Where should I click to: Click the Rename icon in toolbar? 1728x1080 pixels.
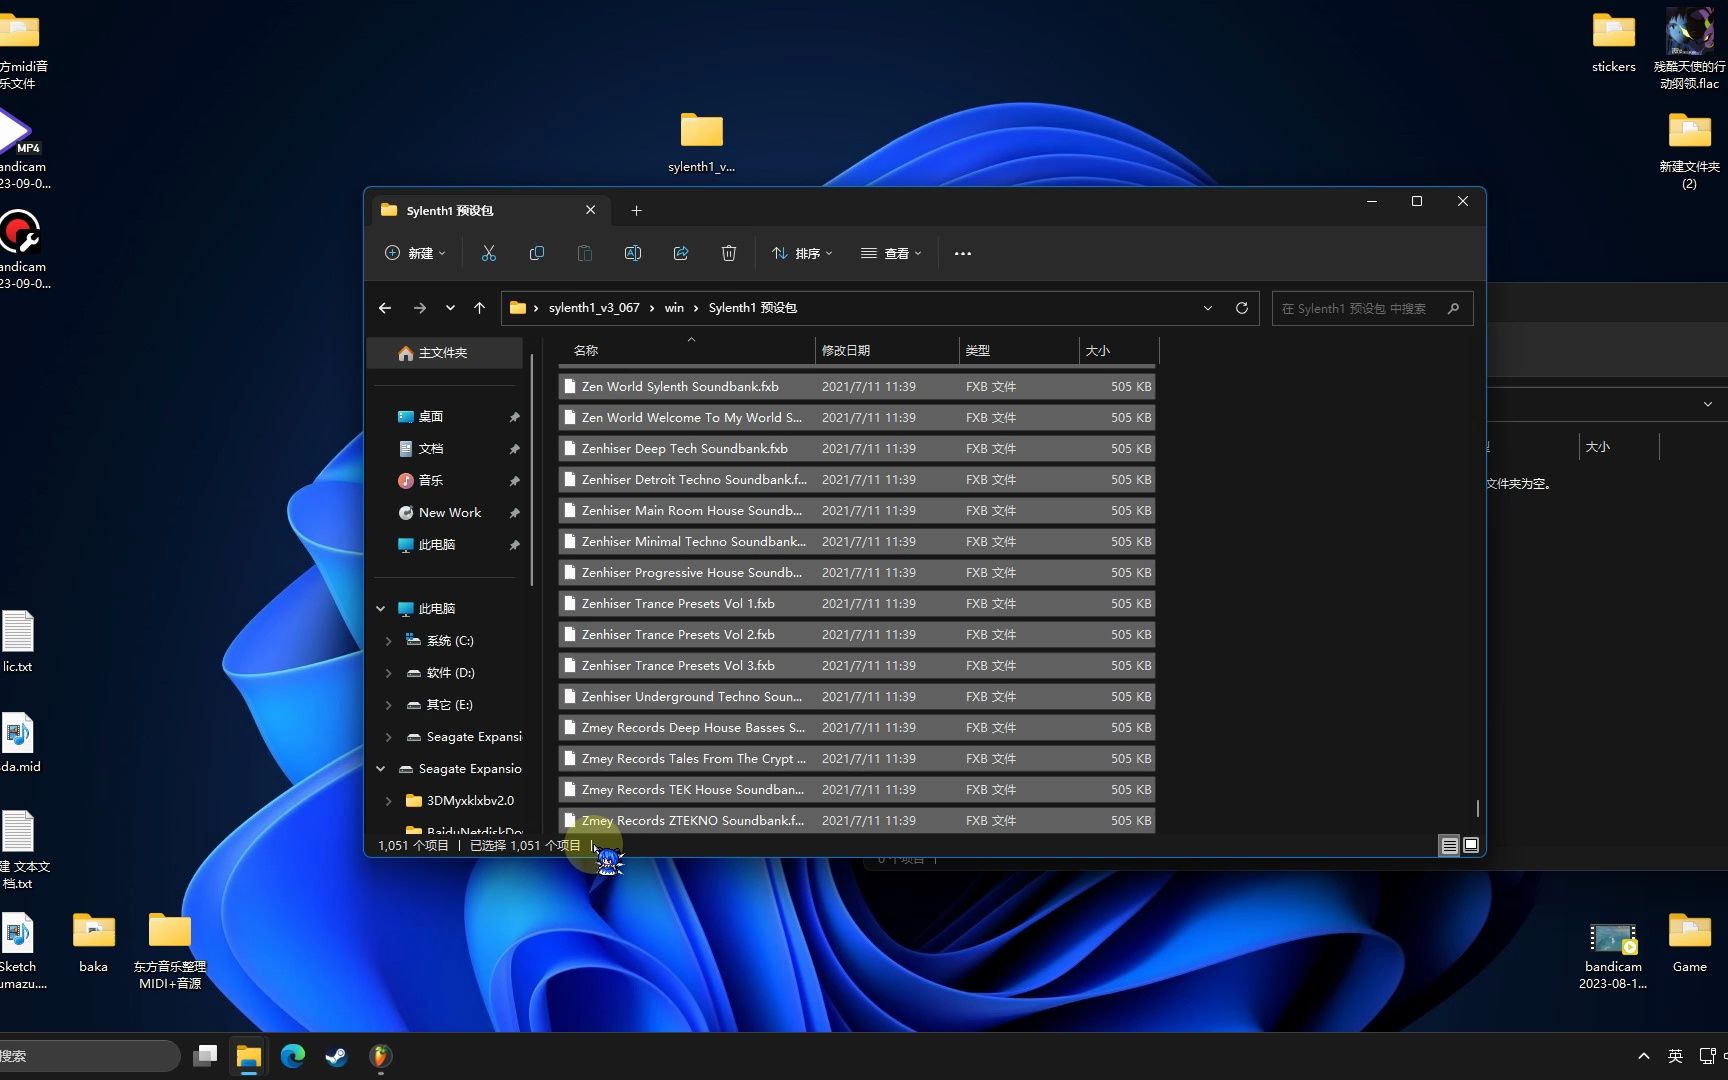pos(632,254)
